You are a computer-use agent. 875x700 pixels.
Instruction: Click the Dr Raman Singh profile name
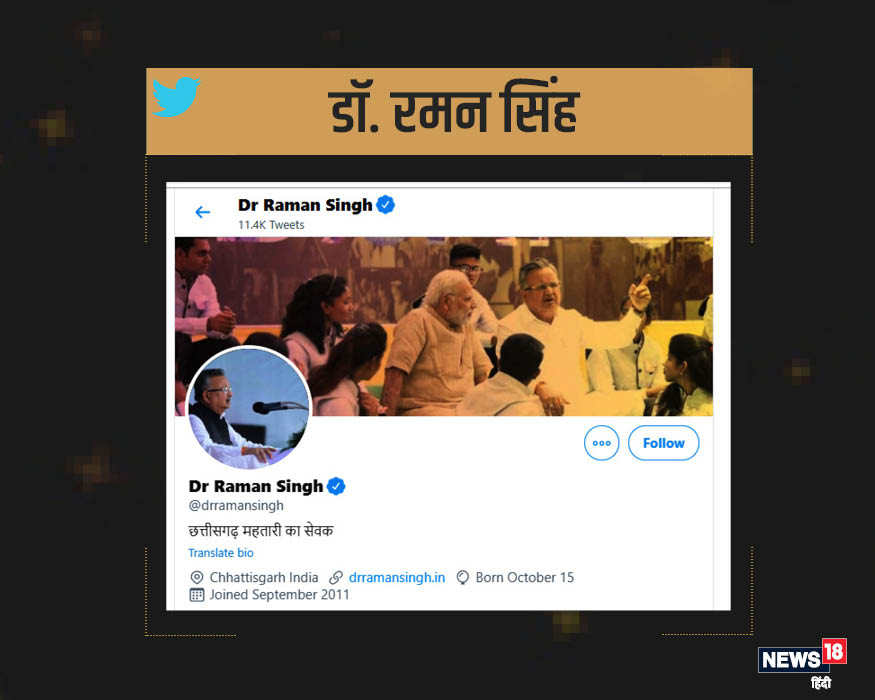coord(256,486)
